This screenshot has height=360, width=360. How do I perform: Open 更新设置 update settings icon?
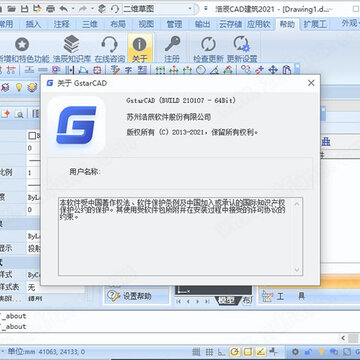[x=241, y=44]
